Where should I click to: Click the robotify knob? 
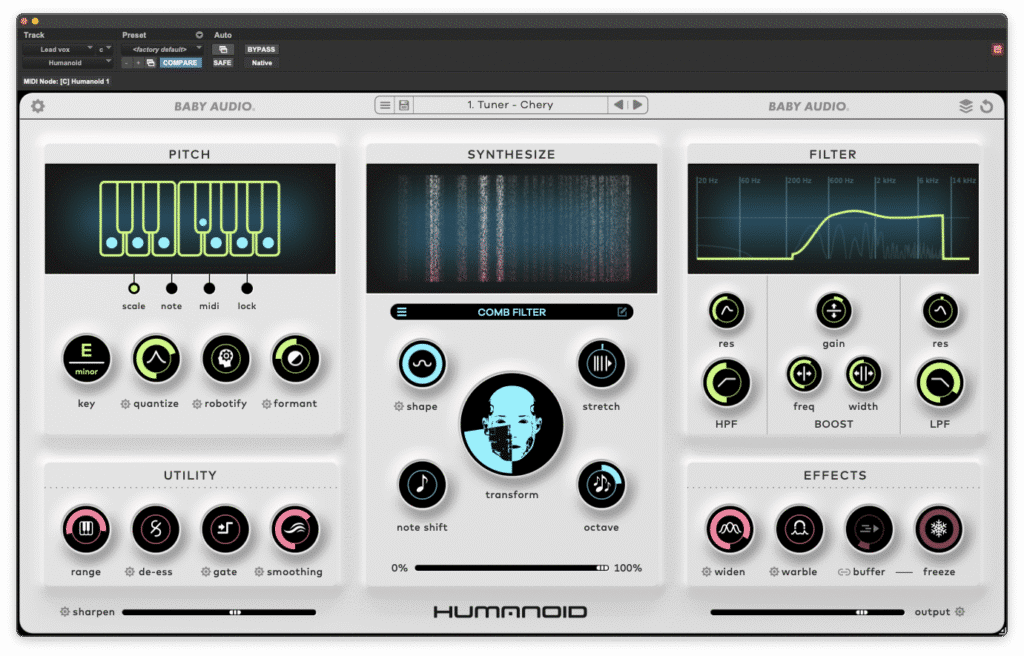[225, 359]
